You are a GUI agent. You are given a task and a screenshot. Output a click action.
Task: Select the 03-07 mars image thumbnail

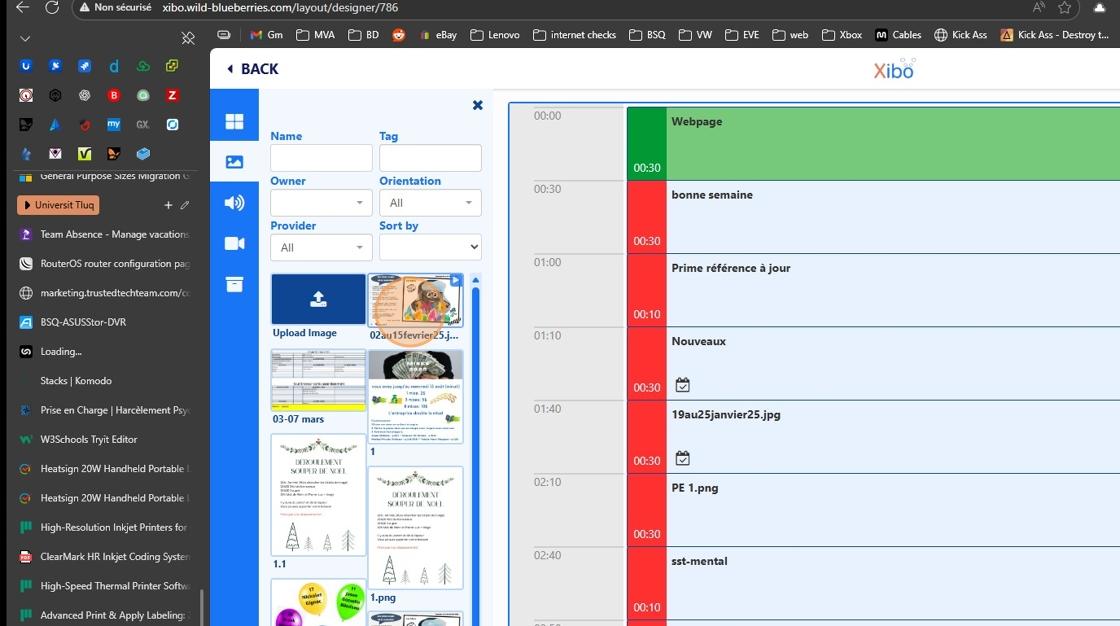coord(318,381)
